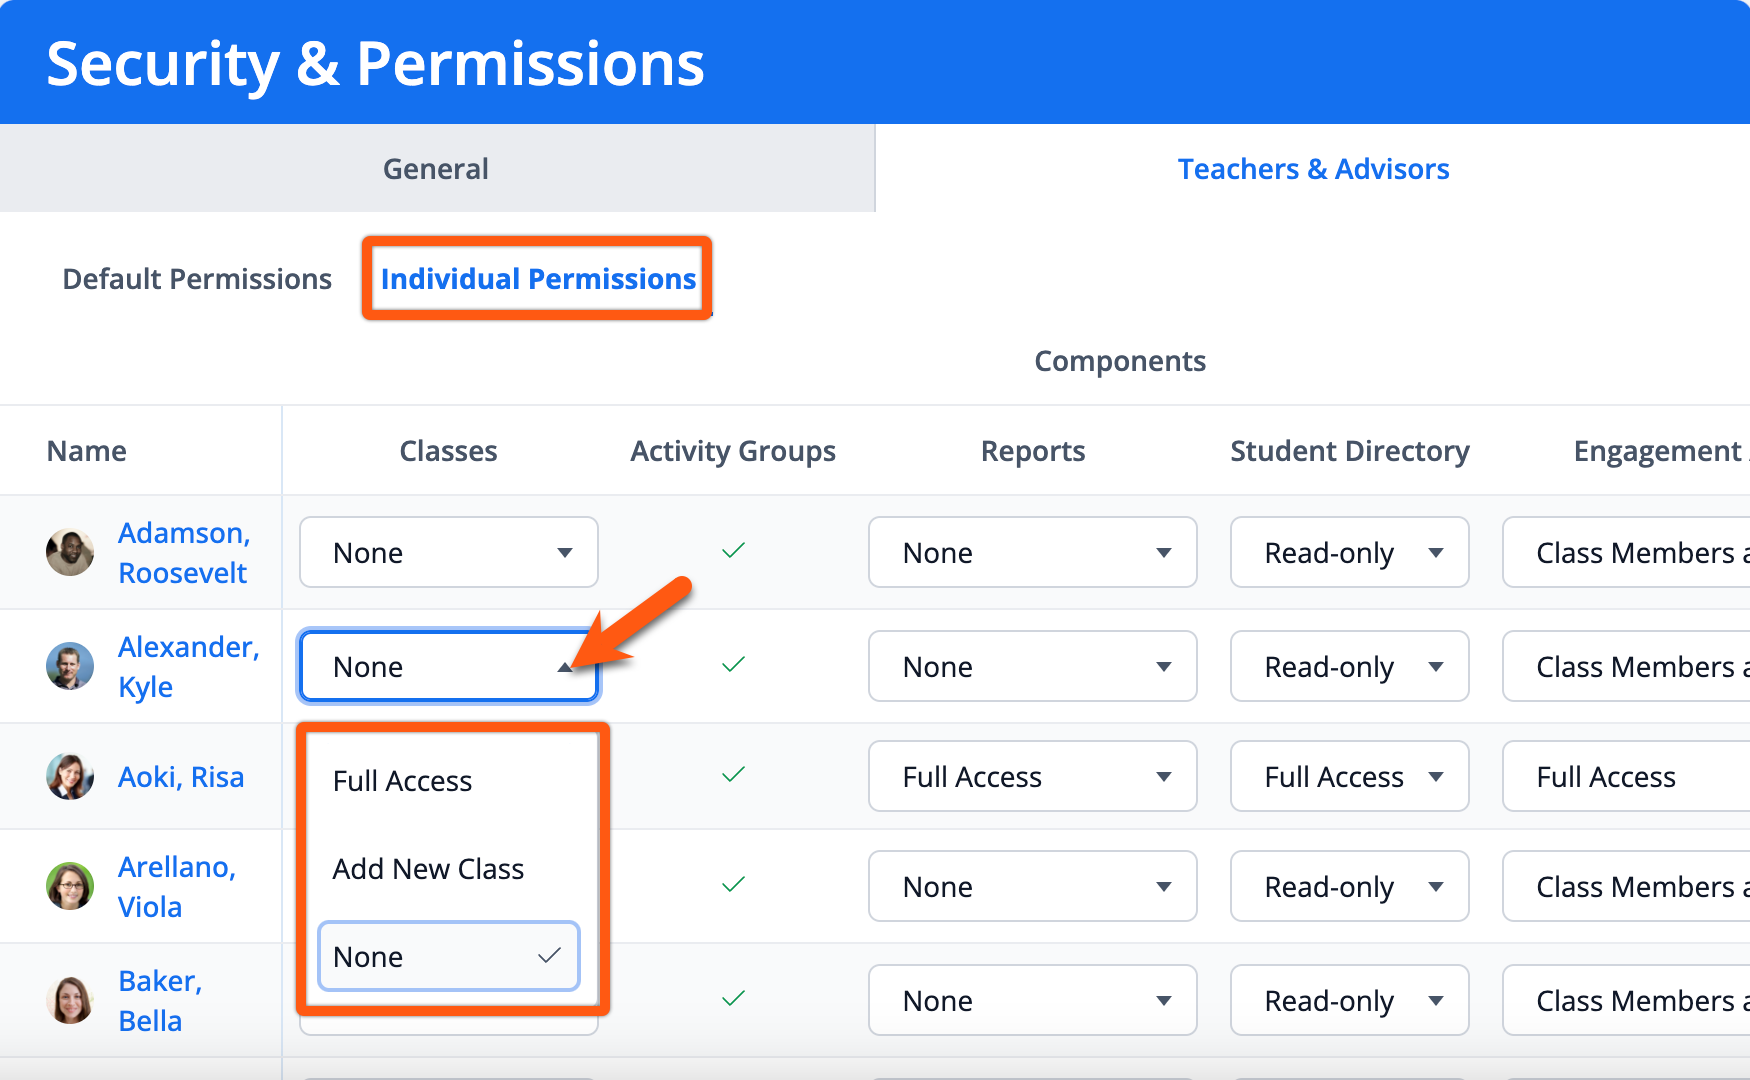1750x1080 pixels.
Task: Choose Add New Class option
Action: pyautogui.click(x=448, y=869)
